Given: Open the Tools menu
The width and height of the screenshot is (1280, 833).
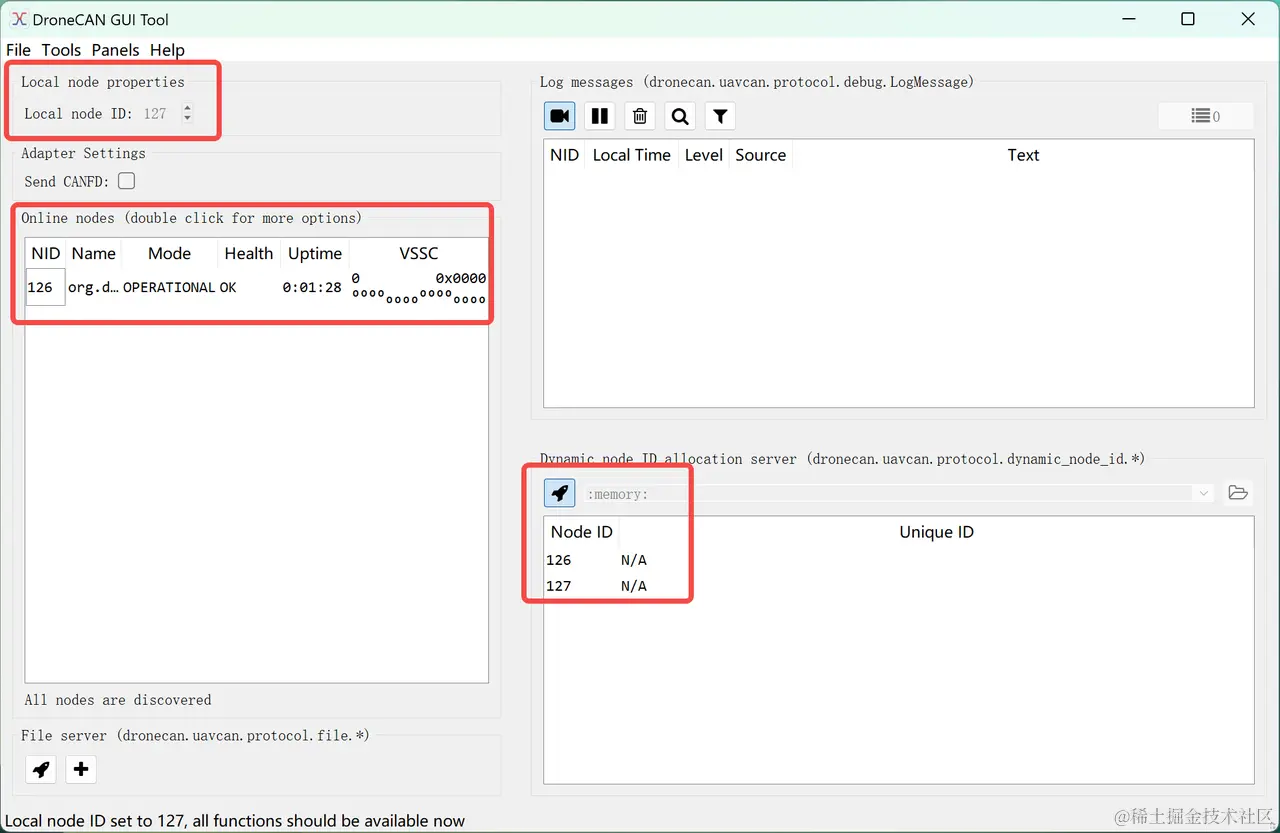Looking at the screenshot, I should point(61,50).
